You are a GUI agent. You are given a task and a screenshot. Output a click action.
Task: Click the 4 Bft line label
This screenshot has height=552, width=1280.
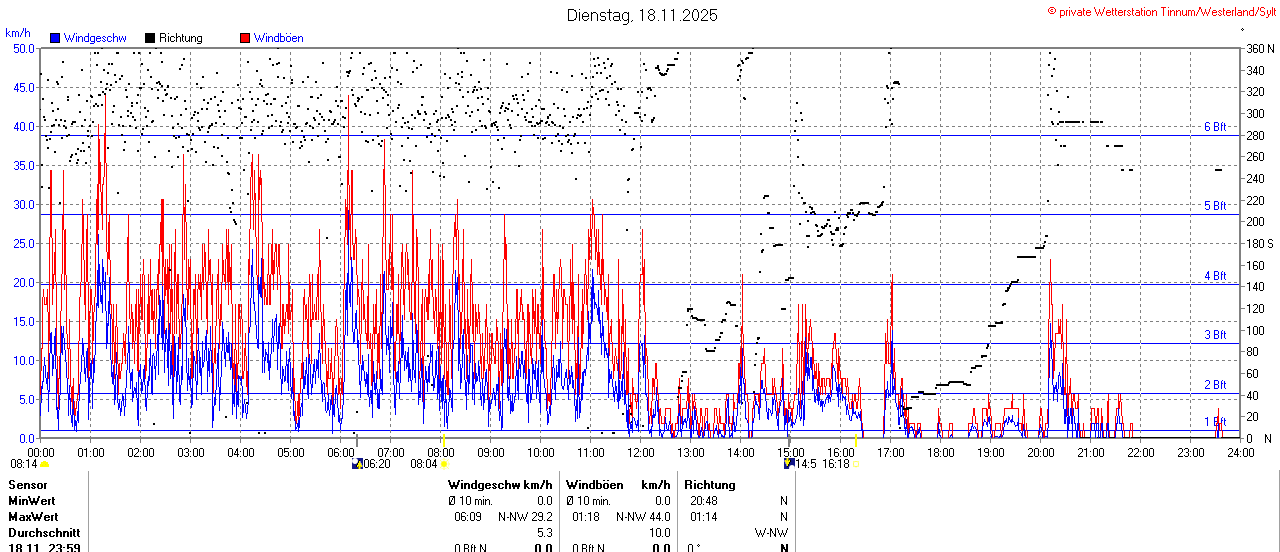pos(1215,276)
